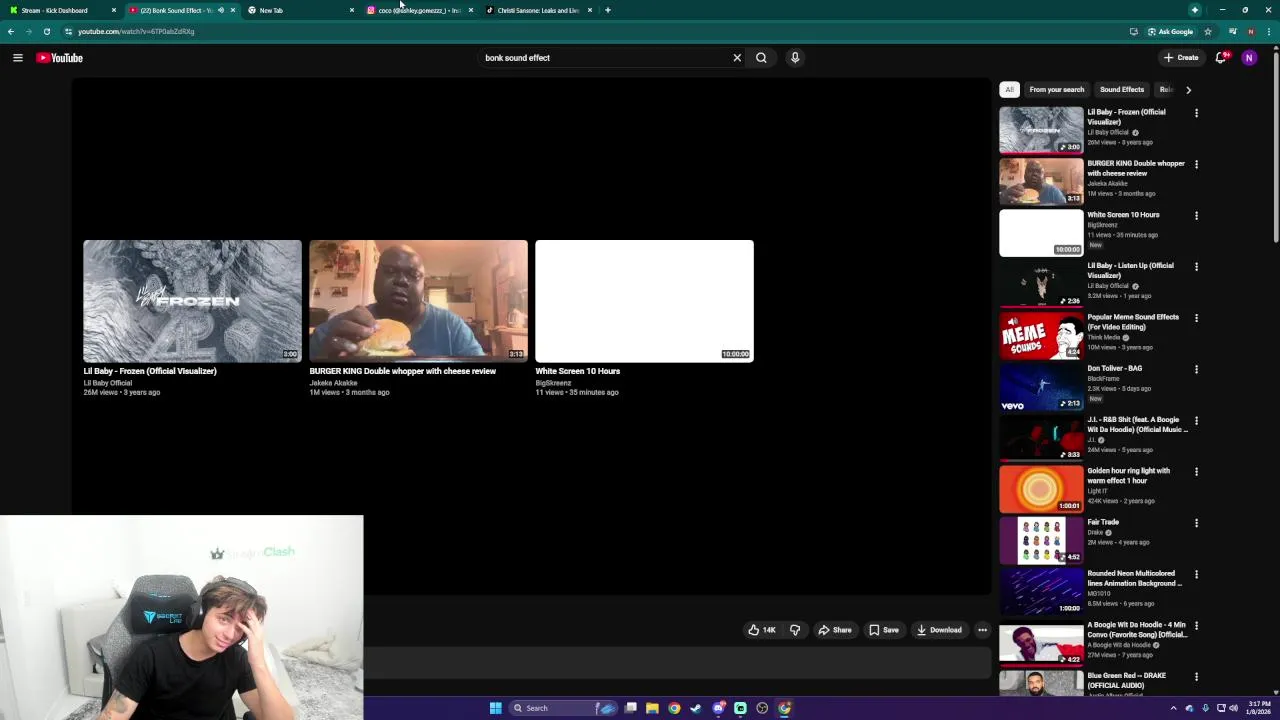Open Discord from the taskbar
Viewport: 1280px width, 720px height.
(x=718, y=708)
